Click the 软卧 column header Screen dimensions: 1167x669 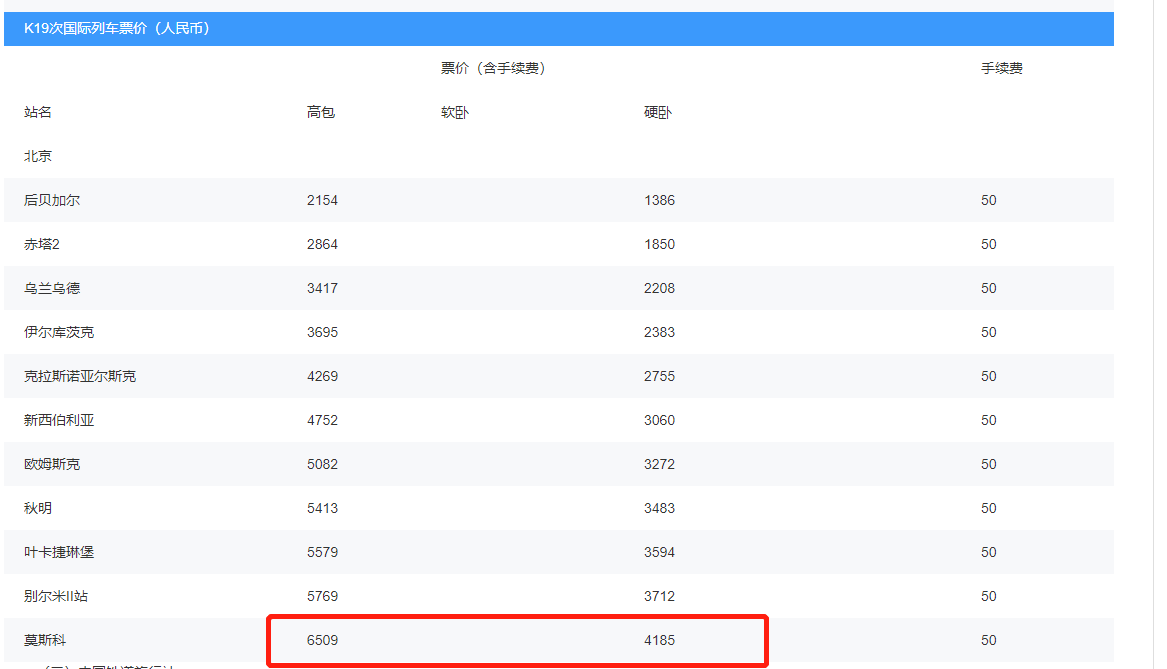click(455, 112)
